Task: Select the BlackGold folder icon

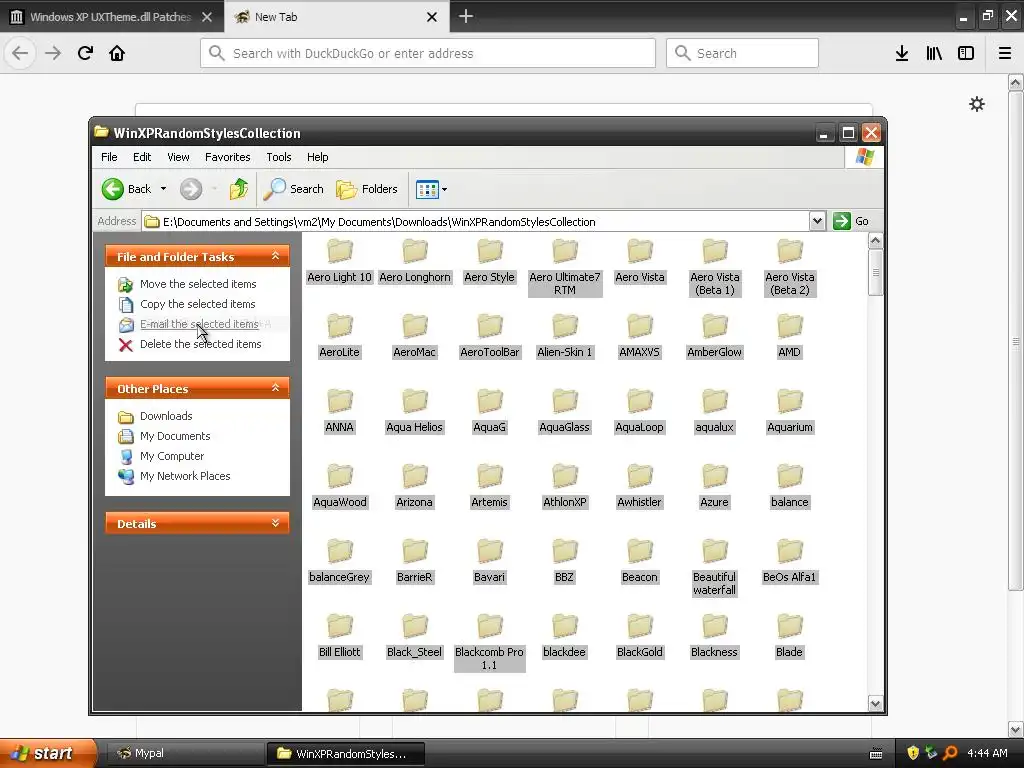Action: (640, 627)
